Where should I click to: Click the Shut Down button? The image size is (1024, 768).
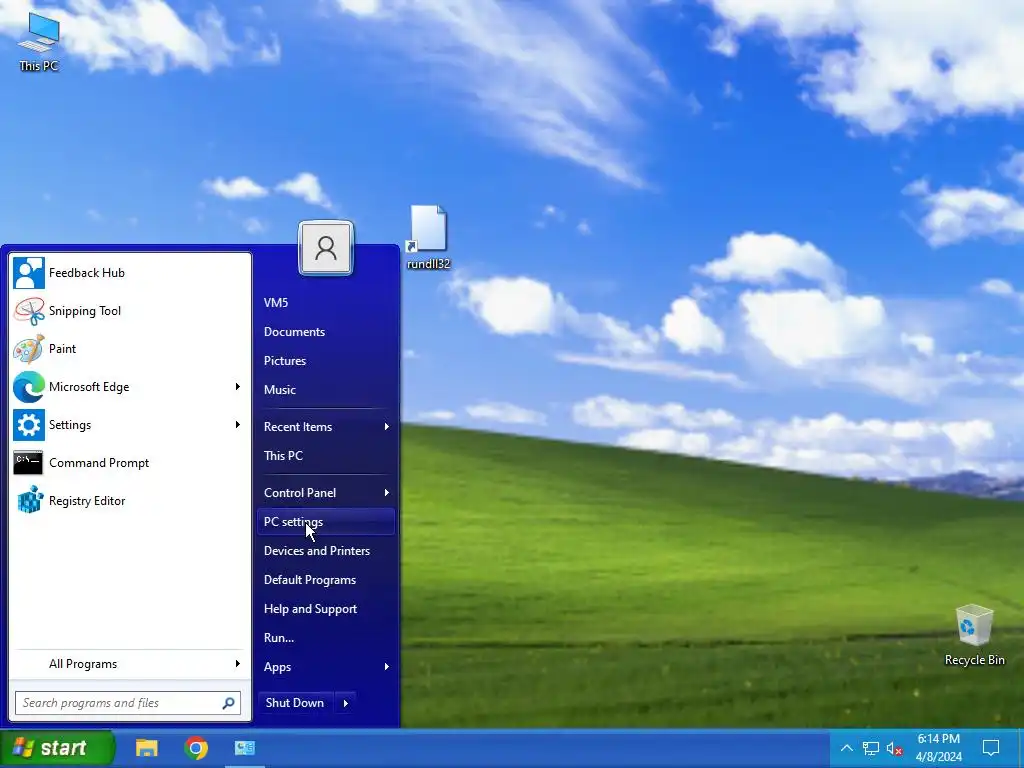(295, 703)
